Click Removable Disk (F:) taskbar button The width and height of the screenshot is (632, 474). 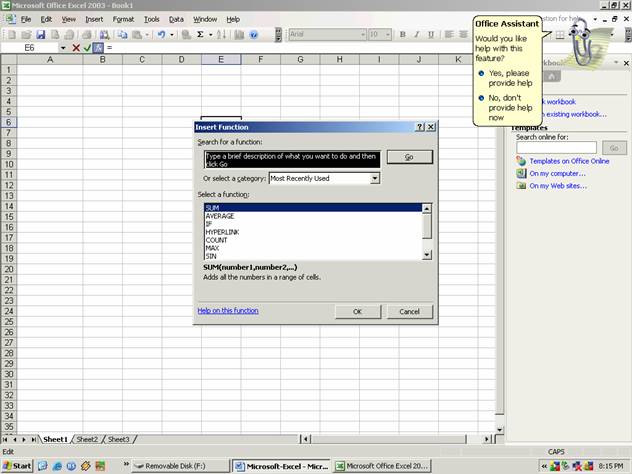click(181, 466)
